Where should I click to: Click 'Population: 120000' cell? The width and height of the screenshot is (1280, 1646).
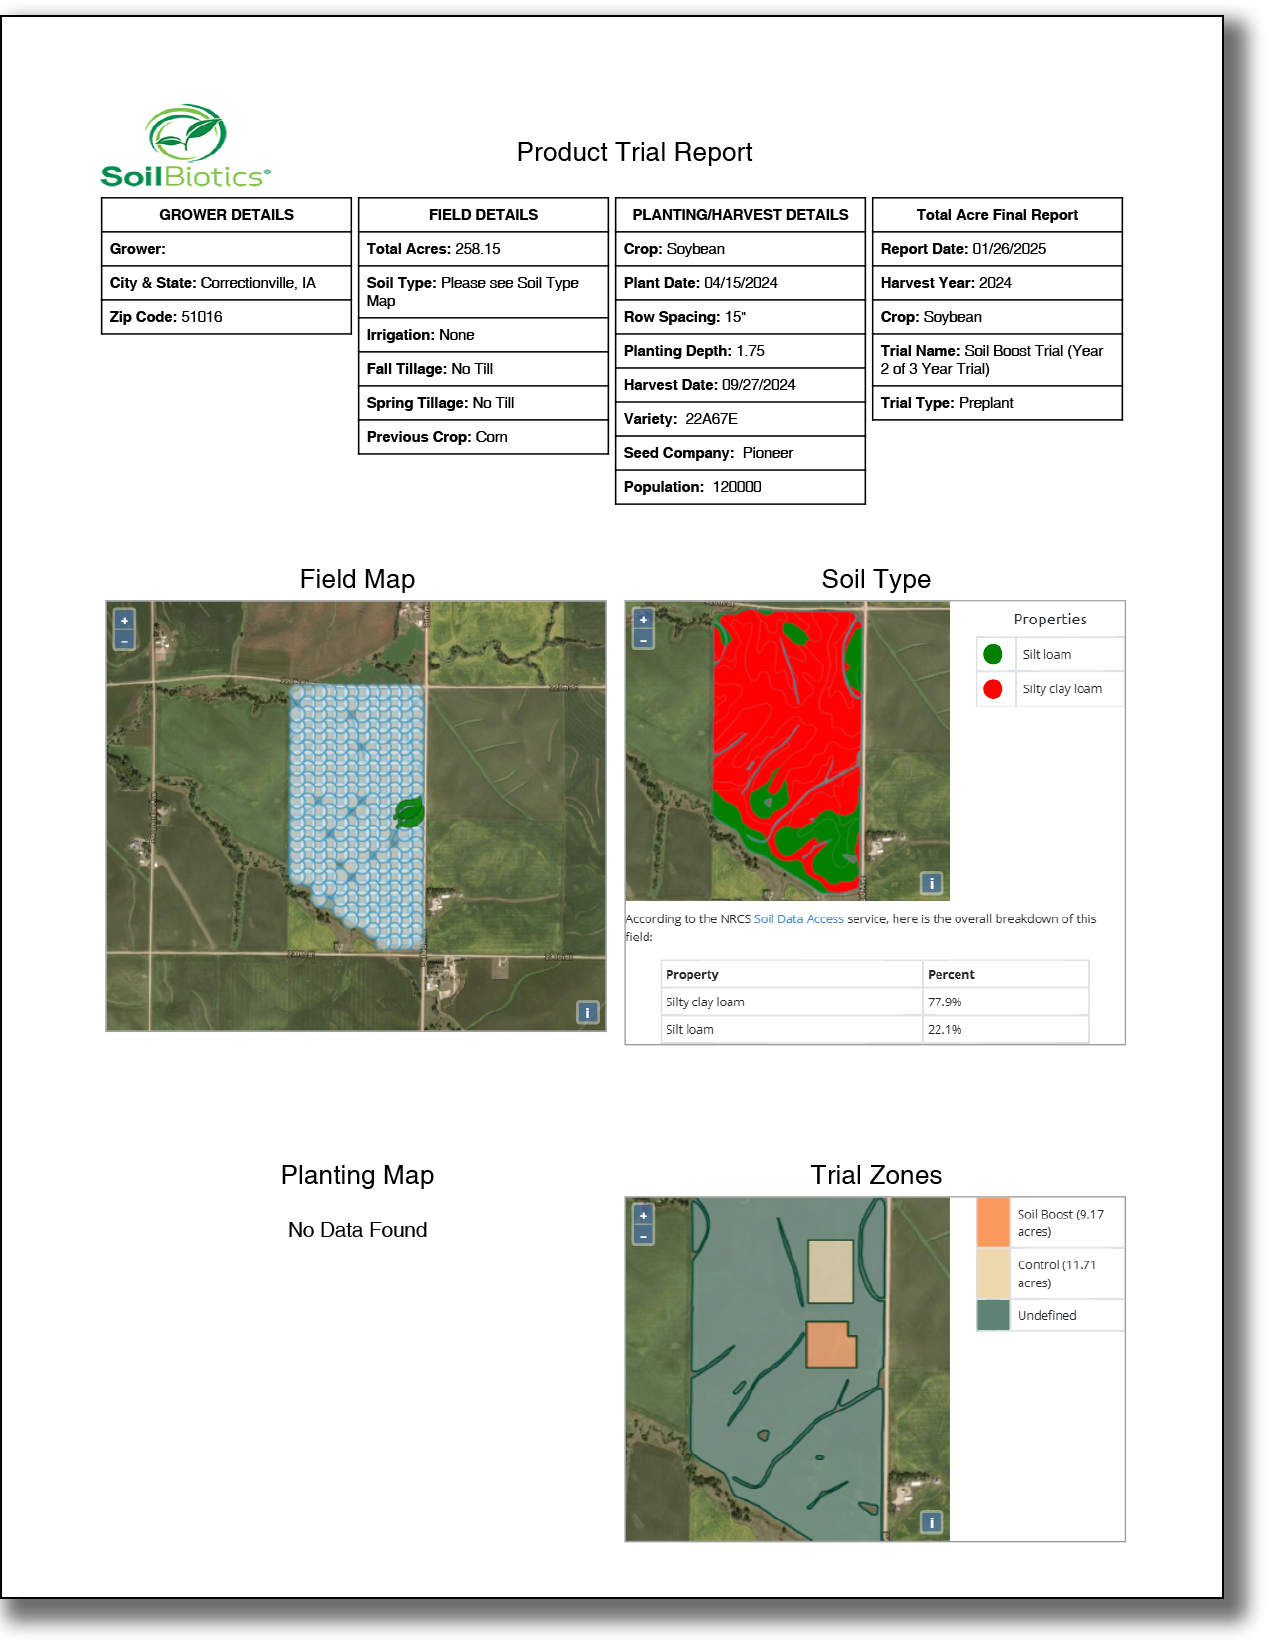point(740,487)
